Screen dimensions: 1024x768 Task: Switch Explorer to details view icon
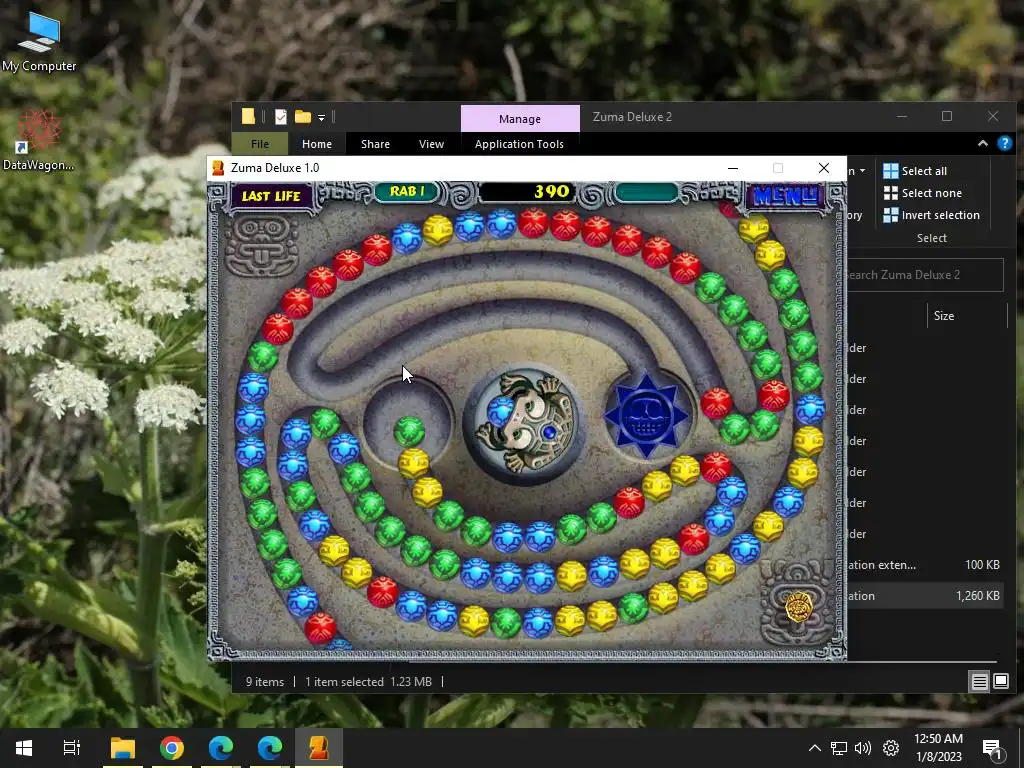pyautogui.click(x=979, y=682)
